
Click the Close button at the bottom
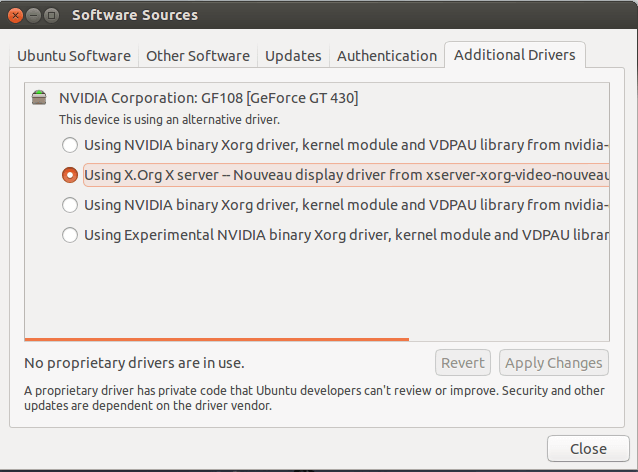coord(588,449)
